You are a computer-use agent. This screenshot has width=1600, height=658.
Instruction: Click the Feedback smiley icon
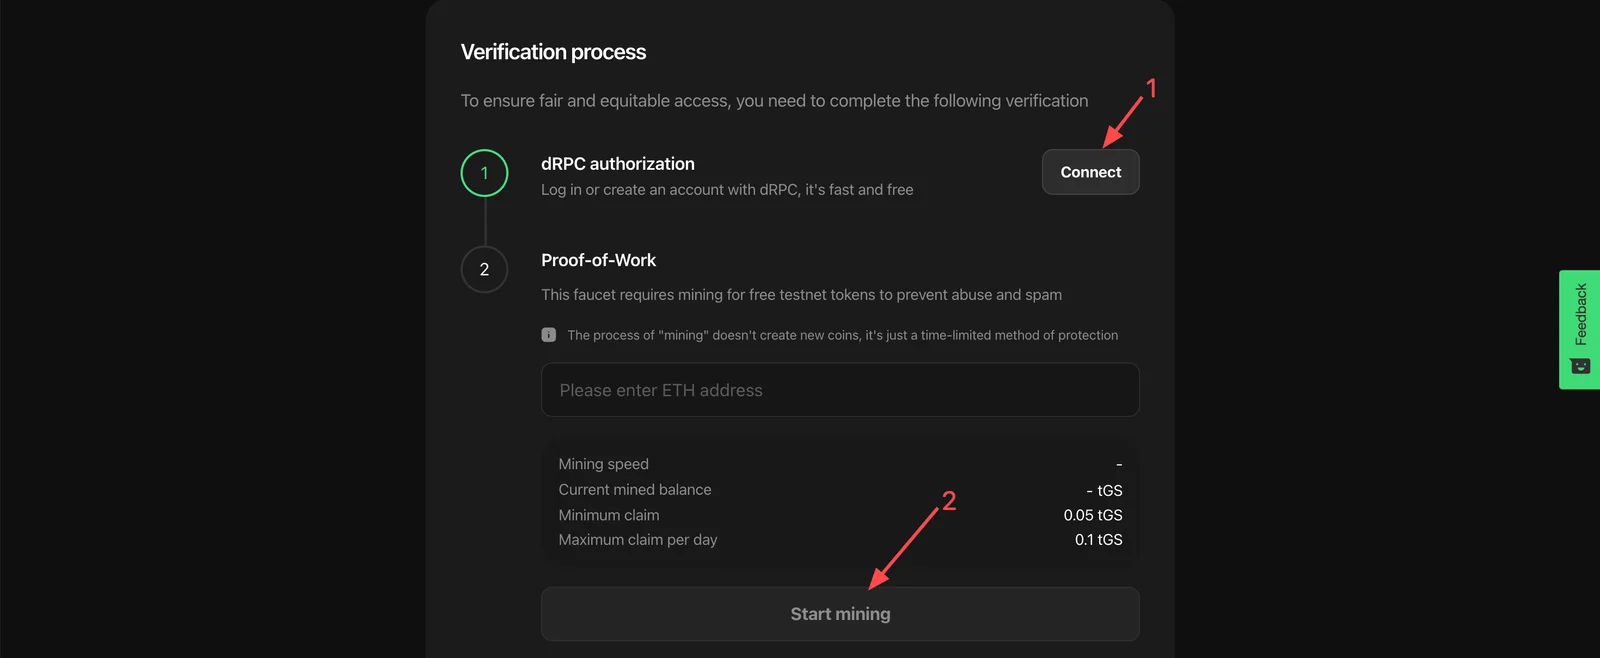(1580, 366)
